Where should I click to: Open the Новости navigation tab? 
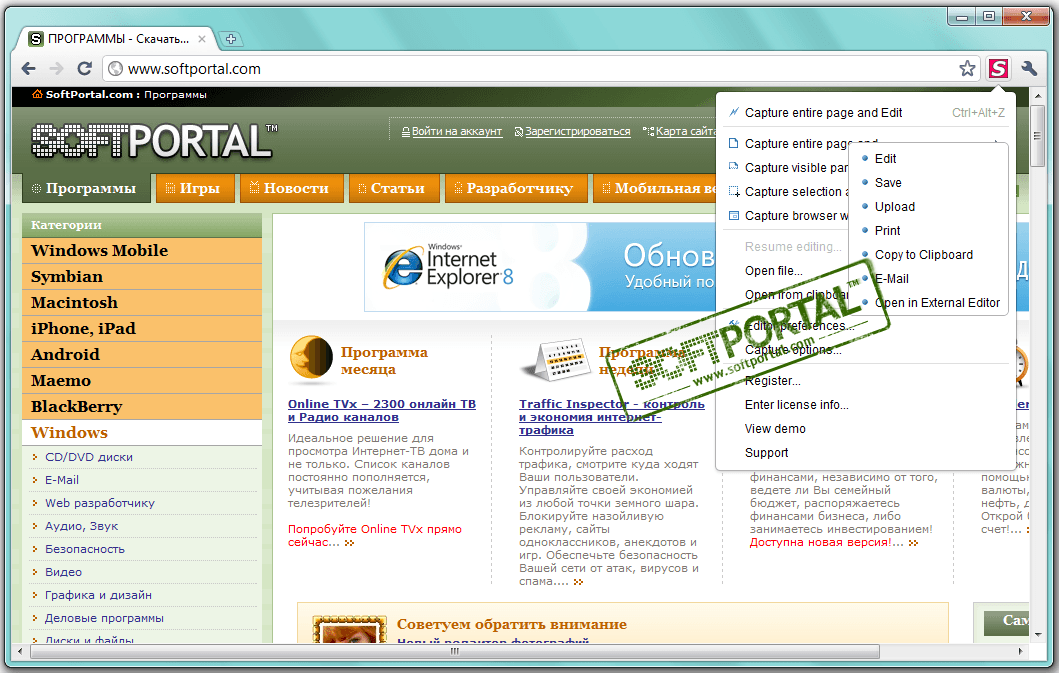tap(290, 189)
